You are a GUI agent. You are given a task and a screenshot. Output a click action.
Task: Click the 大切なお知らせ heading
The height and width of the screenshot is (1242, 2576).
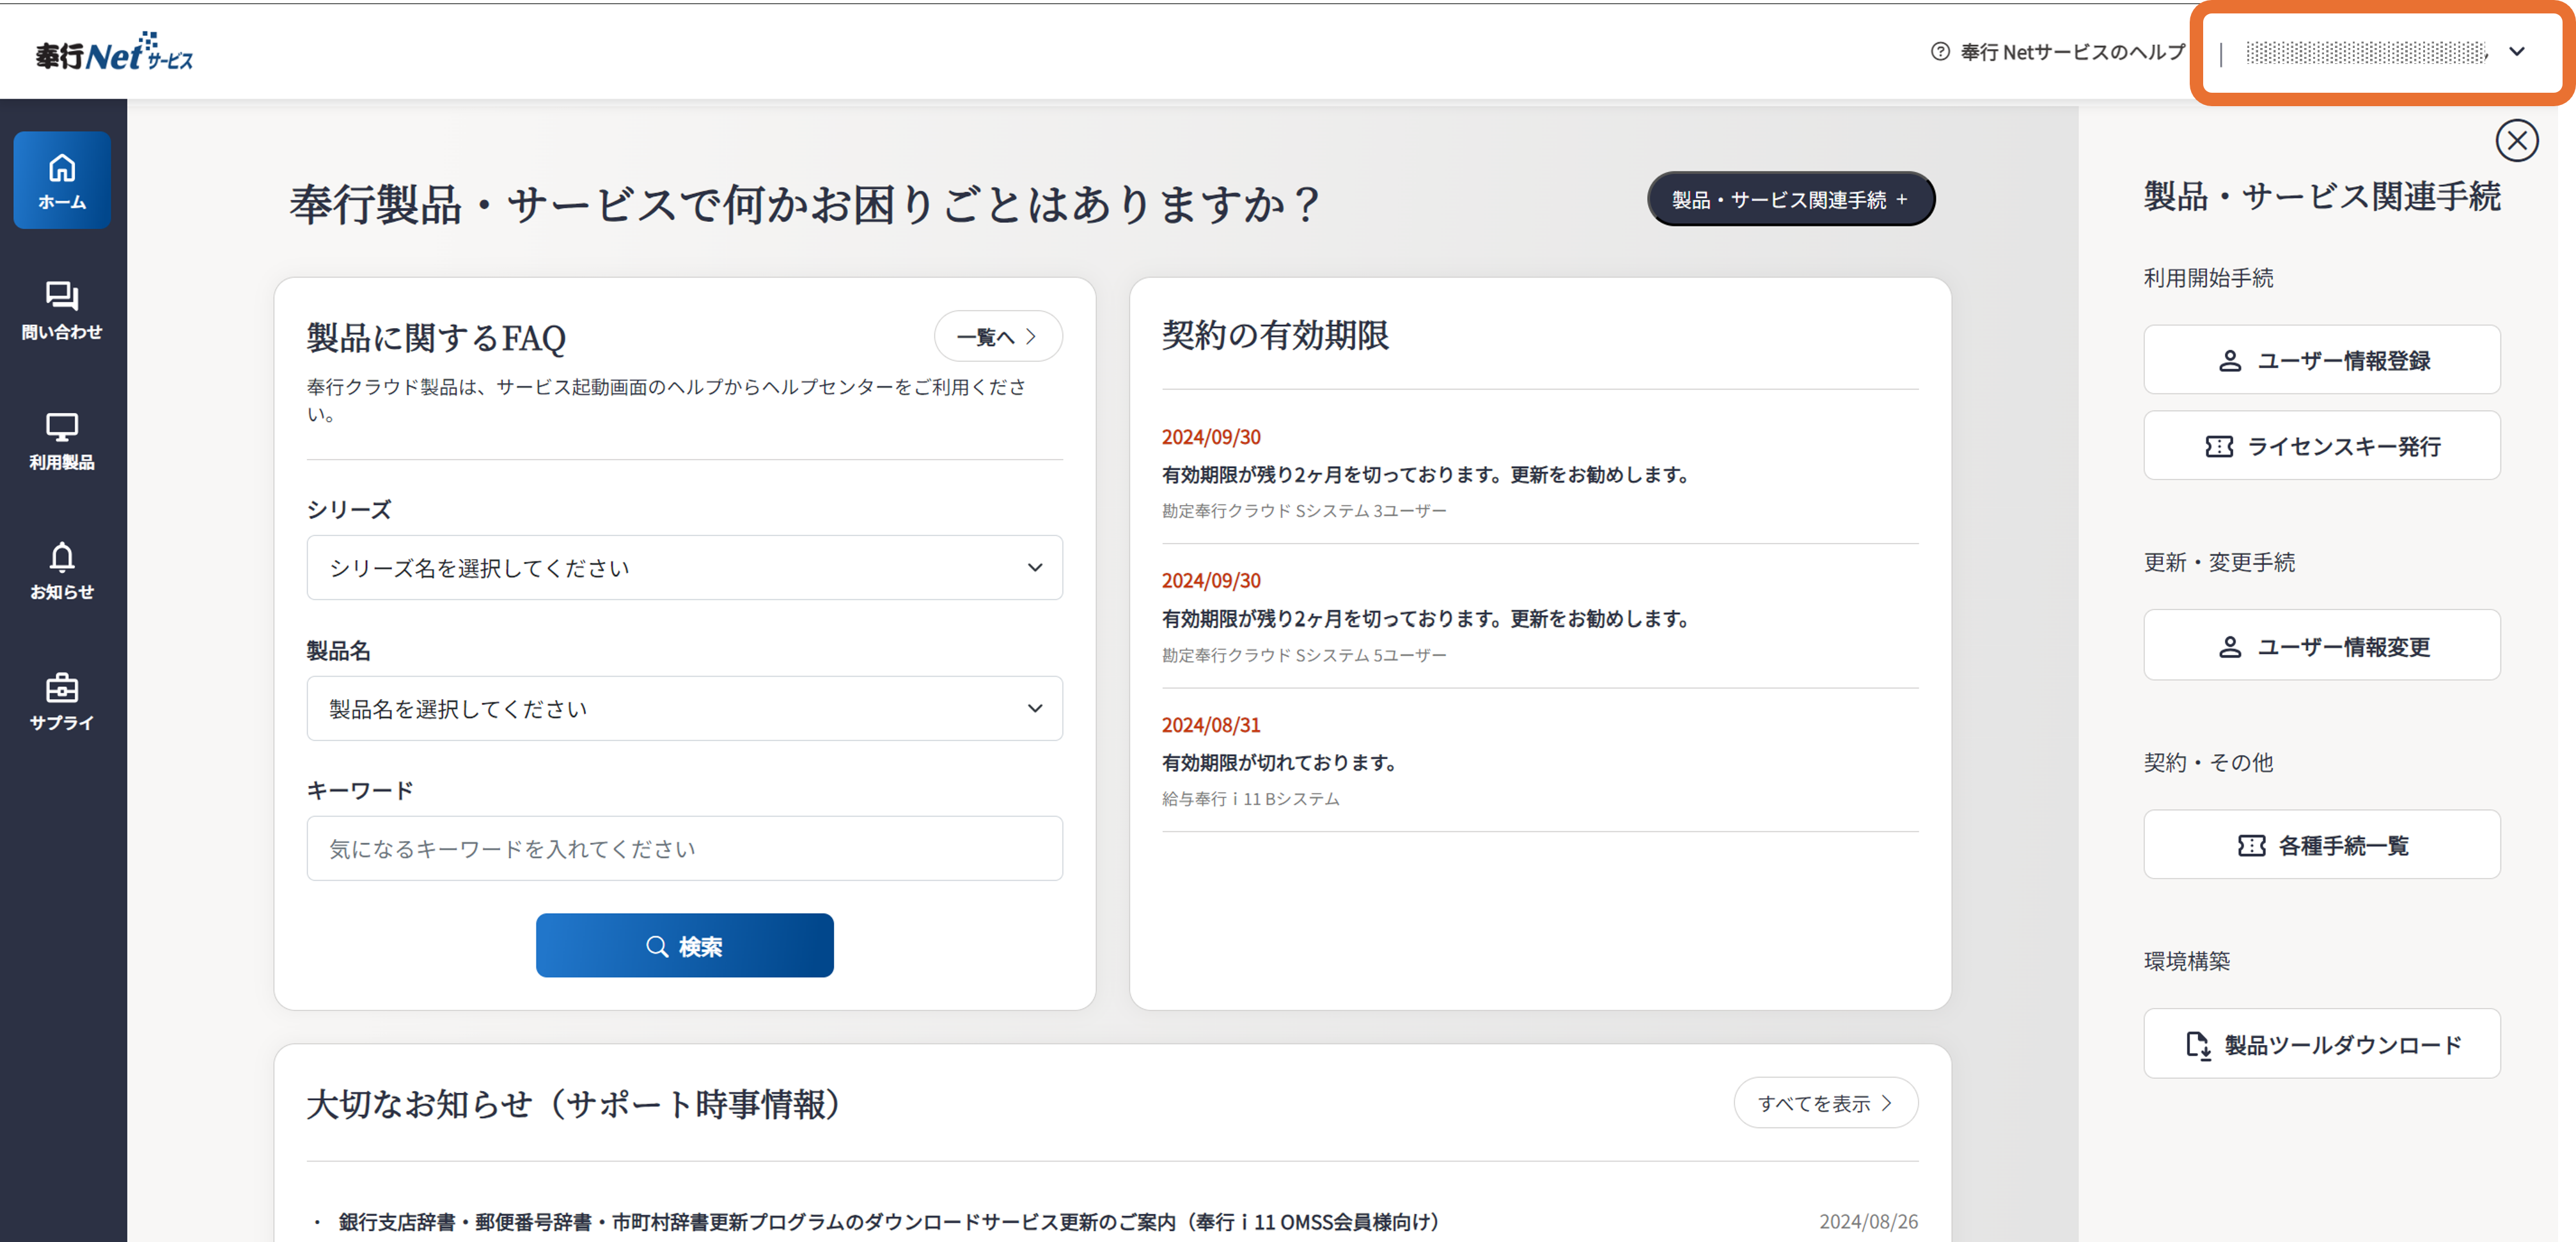point(574,1104)
